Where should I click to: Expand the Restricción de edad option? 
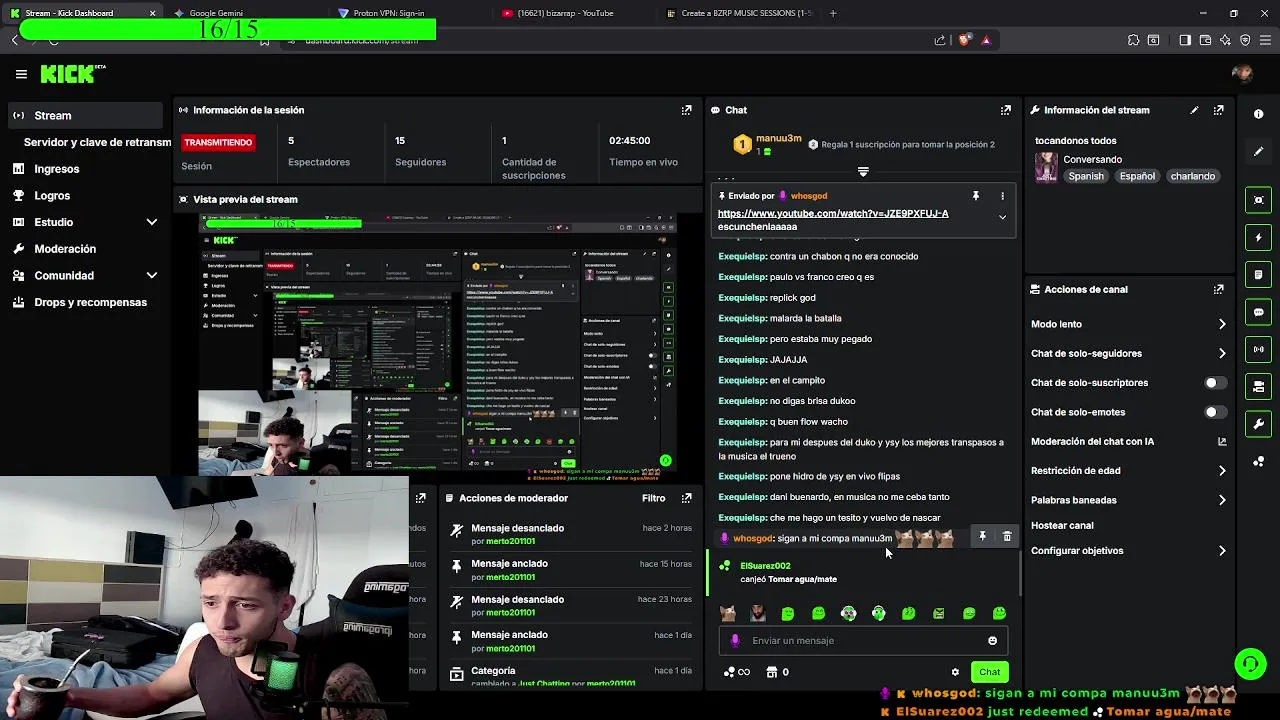click(1222, 470)
